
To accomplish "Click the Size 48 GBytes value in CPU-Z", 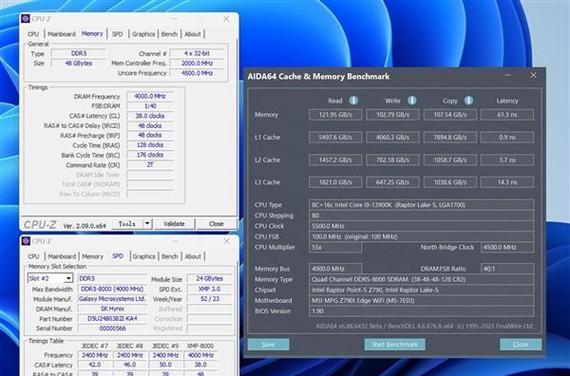I will tap(79, 63).
